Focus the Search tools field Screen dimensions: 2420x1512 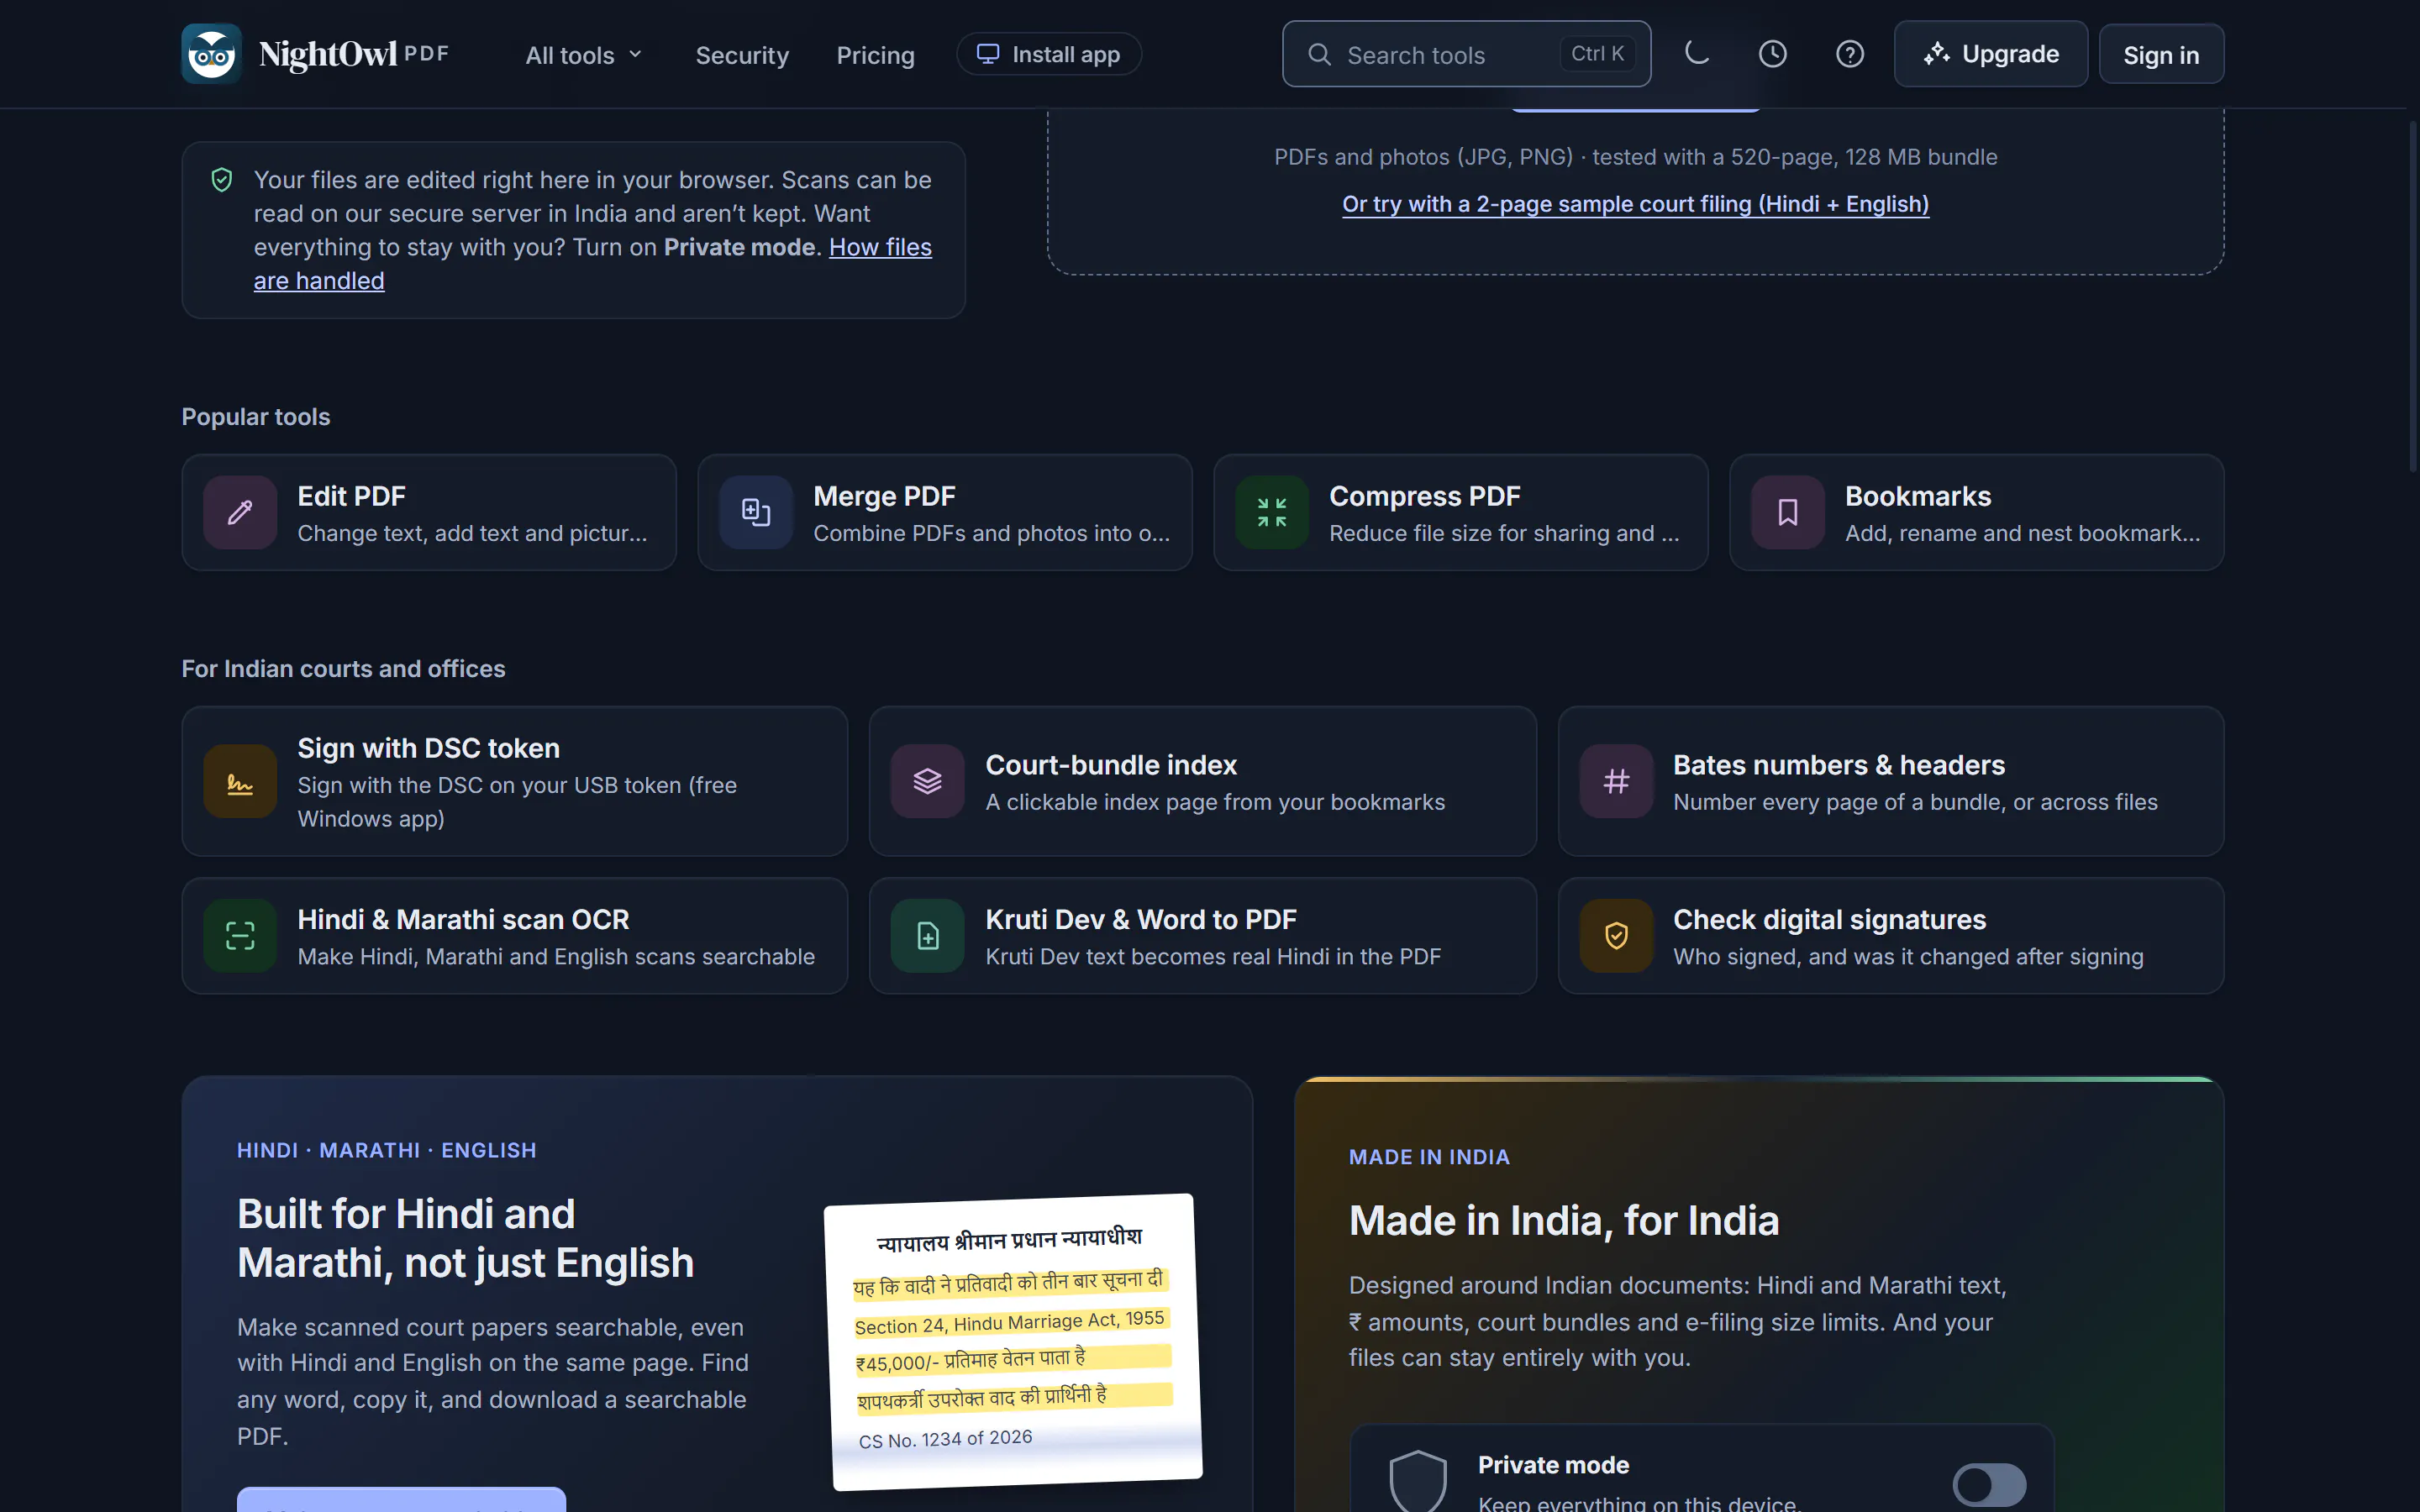[1466, 54]
